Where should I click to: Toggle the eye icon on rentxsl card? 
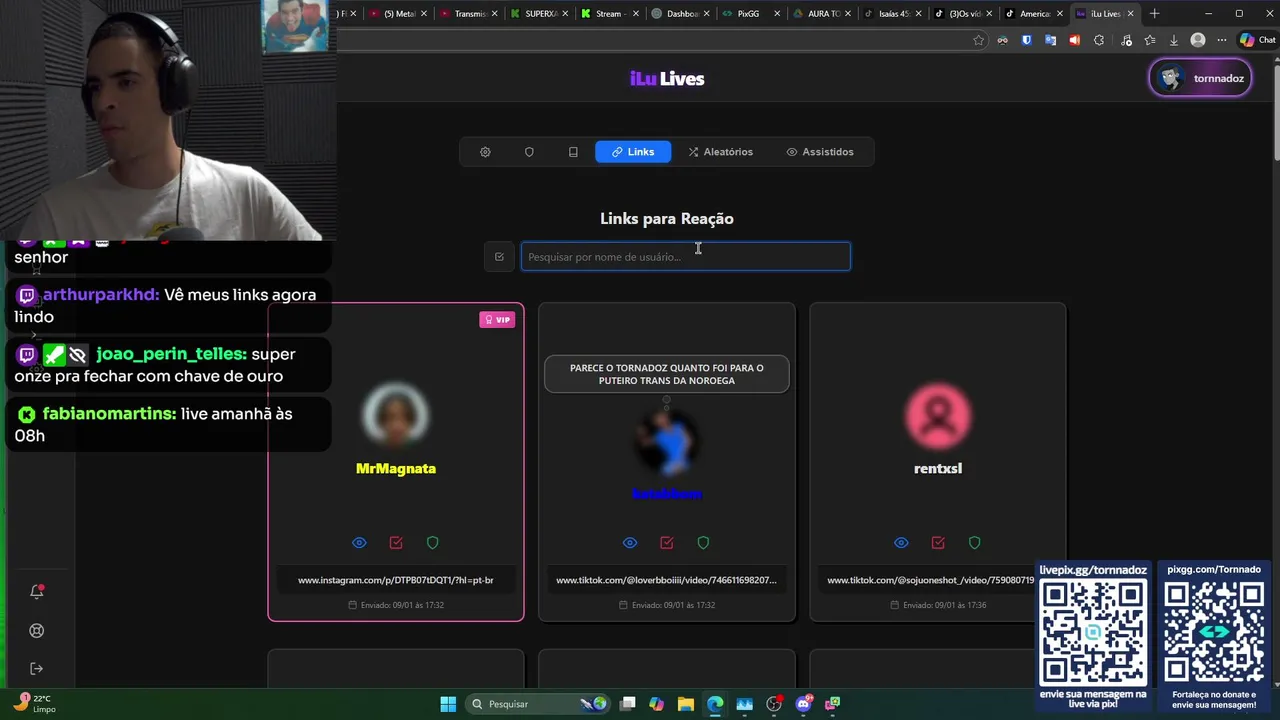(901, 543)
